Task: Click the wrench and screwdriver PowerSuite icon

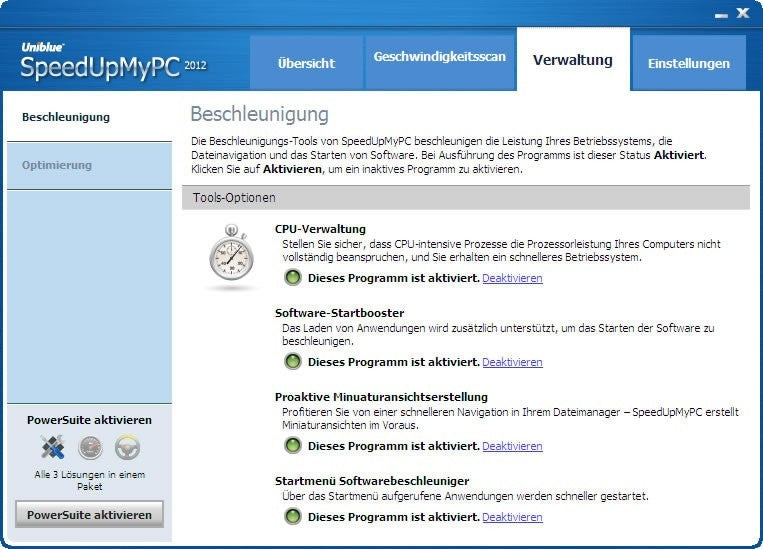Action: click(x=53, y=447)
